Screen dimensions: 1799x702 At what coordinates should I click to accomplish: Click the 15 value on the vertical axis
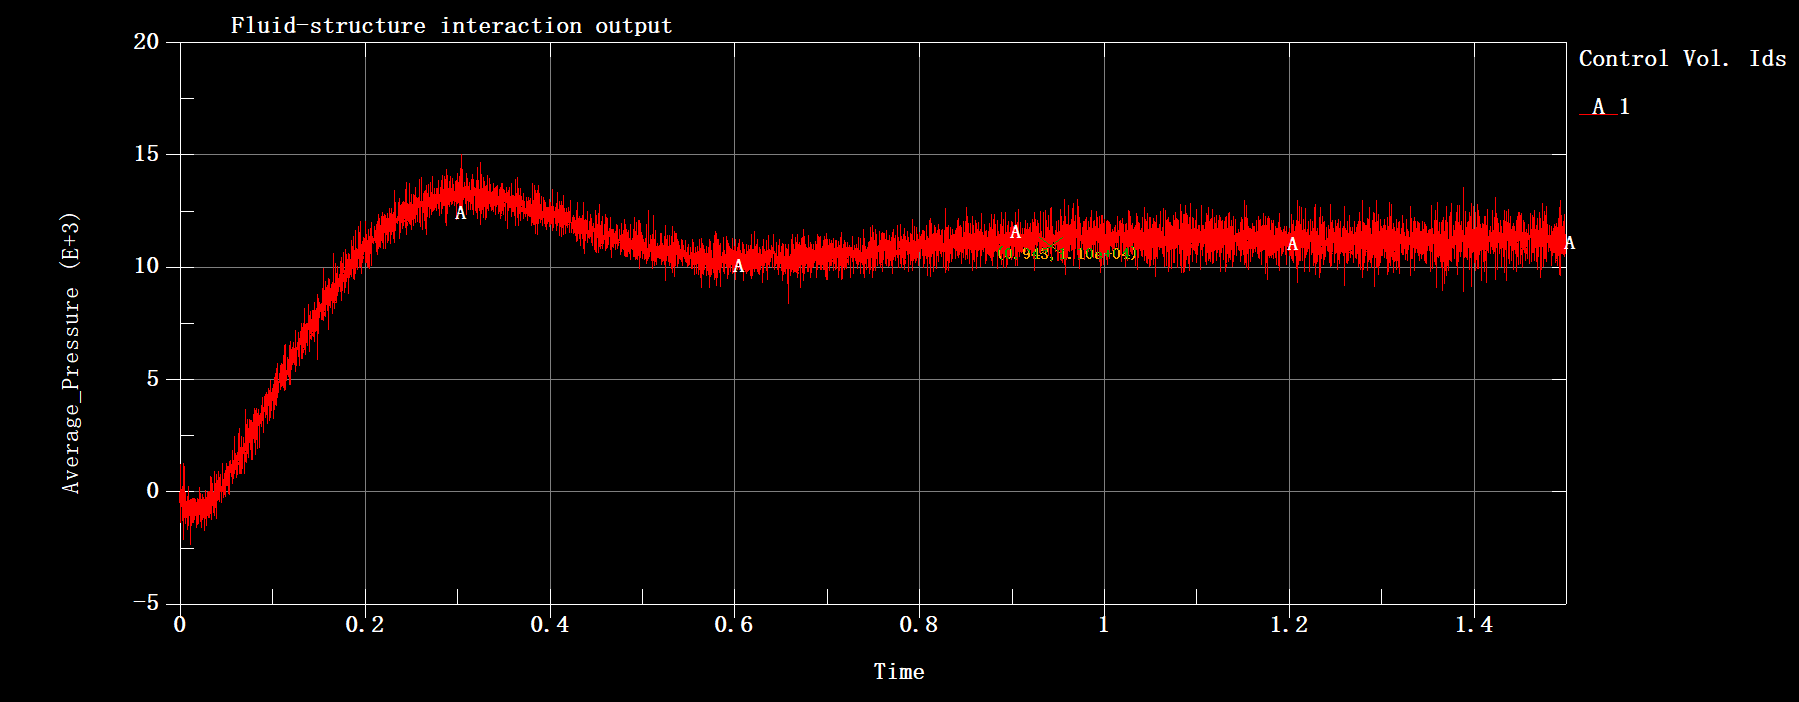(x=146, y=154)
